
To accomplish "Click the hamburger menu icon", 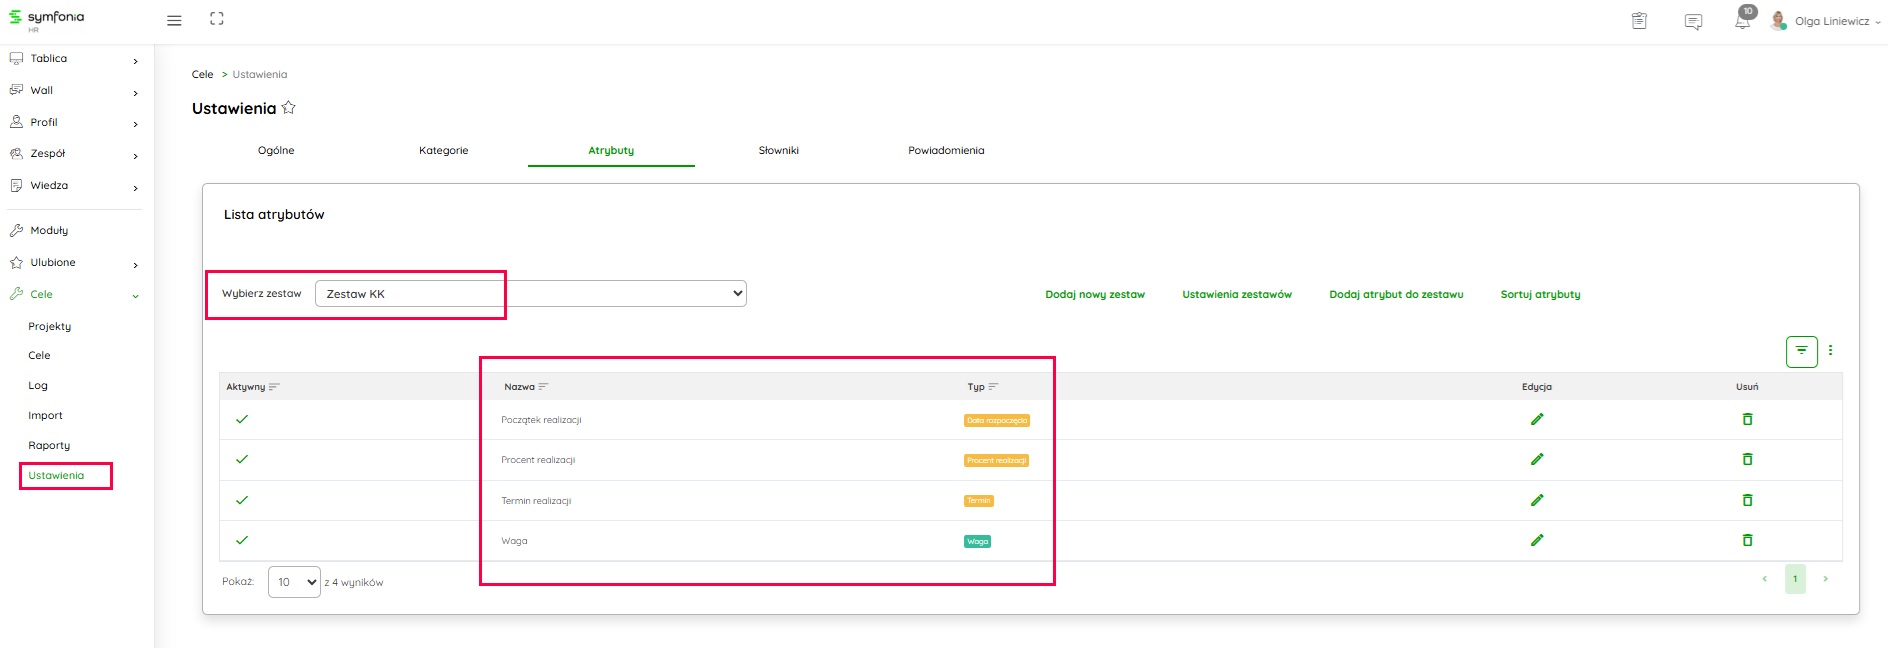I will pyautogui.click(x=174, y=21).
